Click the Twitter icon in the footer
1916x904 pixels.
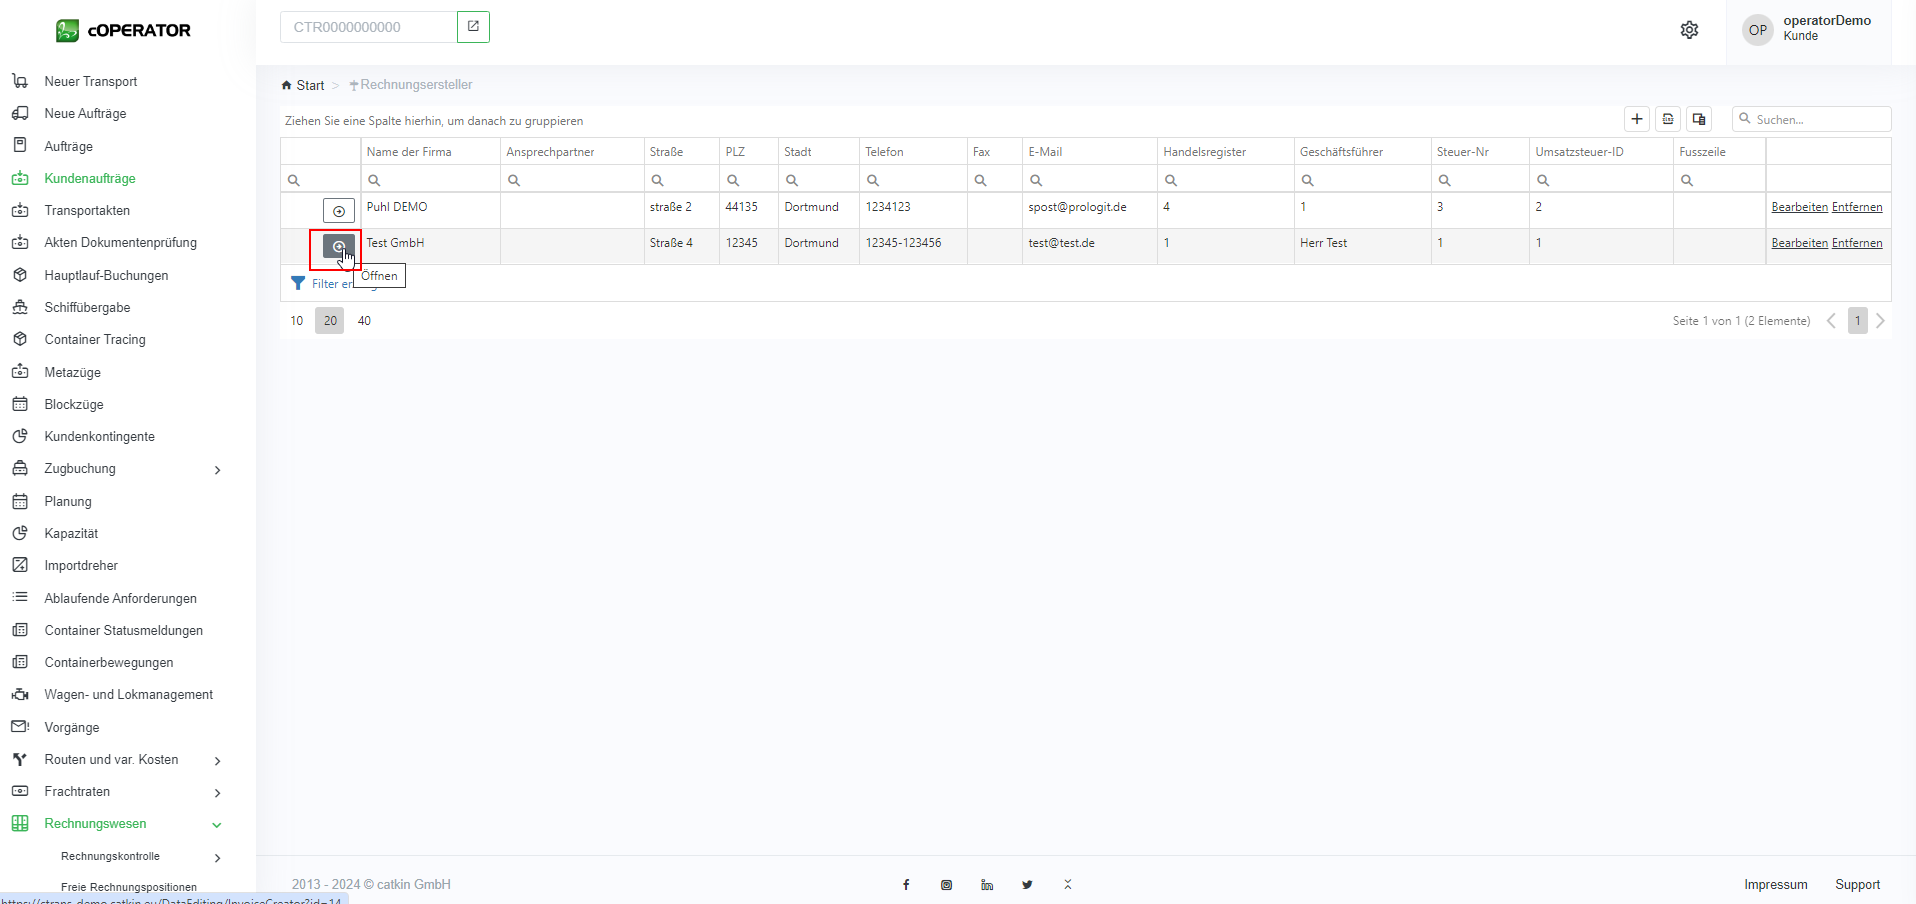(1027, 885)
